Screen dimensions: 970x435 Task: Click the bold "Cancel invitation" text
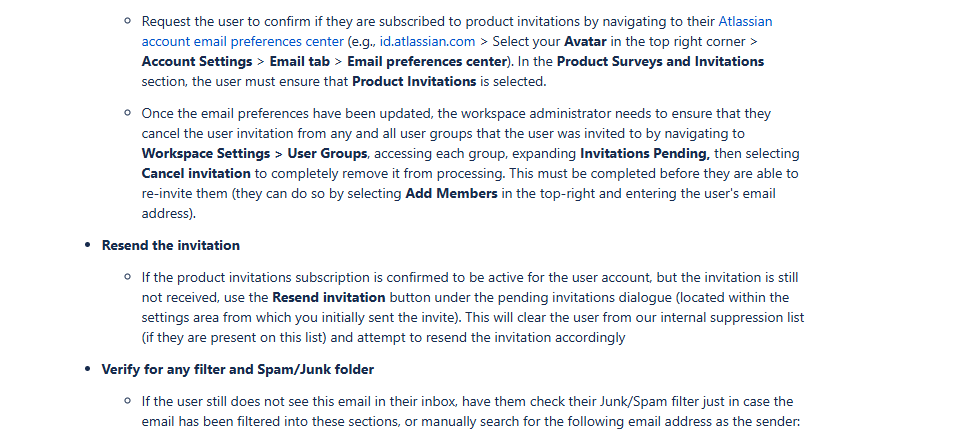[196, 173]
